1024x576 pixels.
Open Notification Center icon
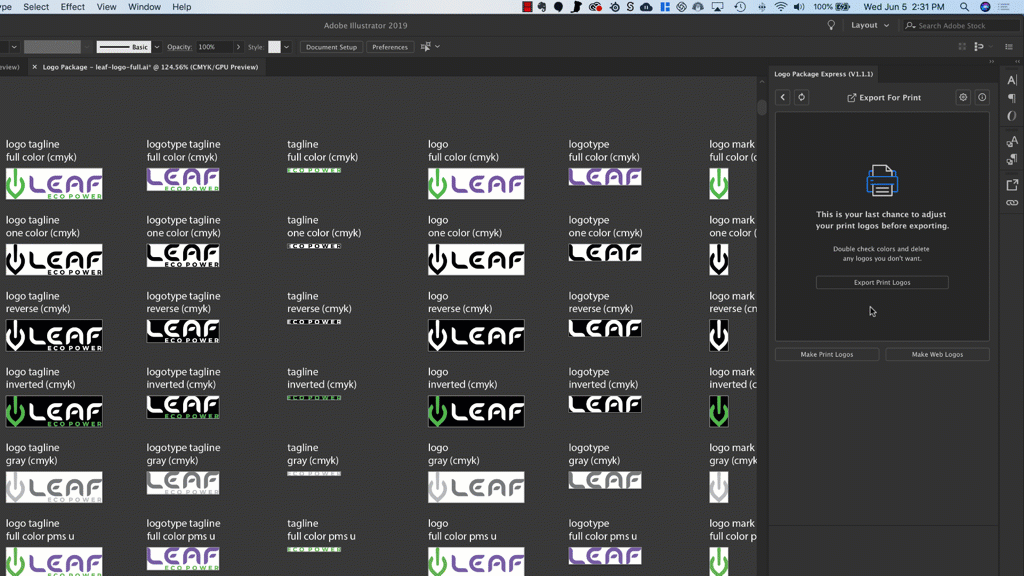1004,7
